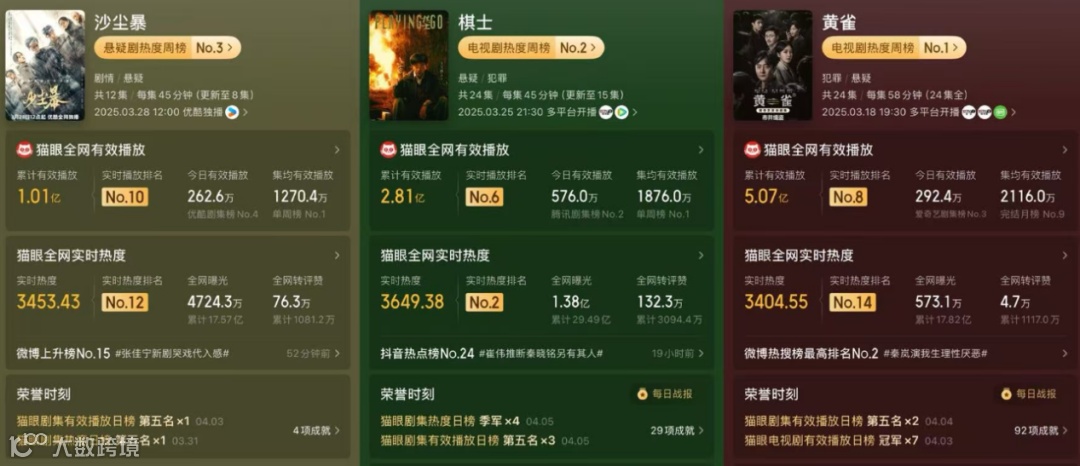Open 黄雀 电视剧热度周榜 No.1 badge
The height and width of the screenshot is (466, 1080).
coord(894,47)
